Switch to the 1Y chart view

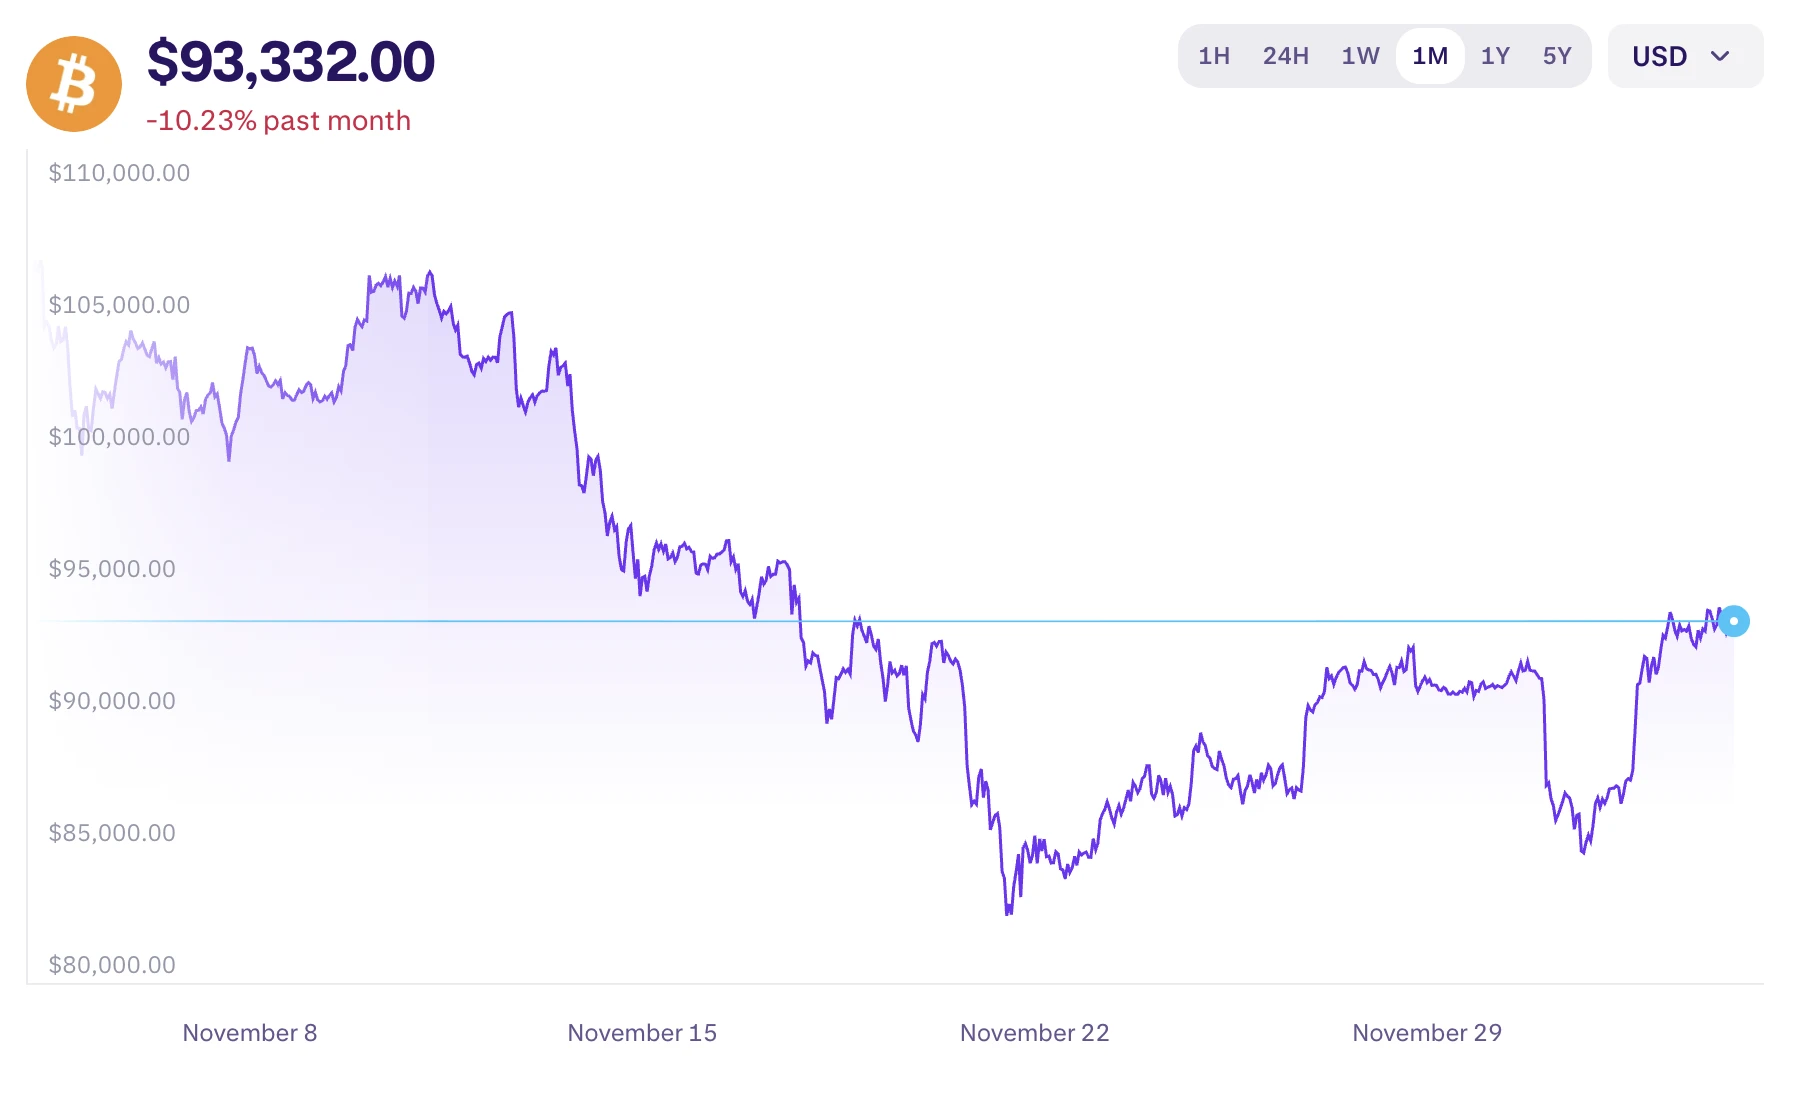click(1495, 57)
